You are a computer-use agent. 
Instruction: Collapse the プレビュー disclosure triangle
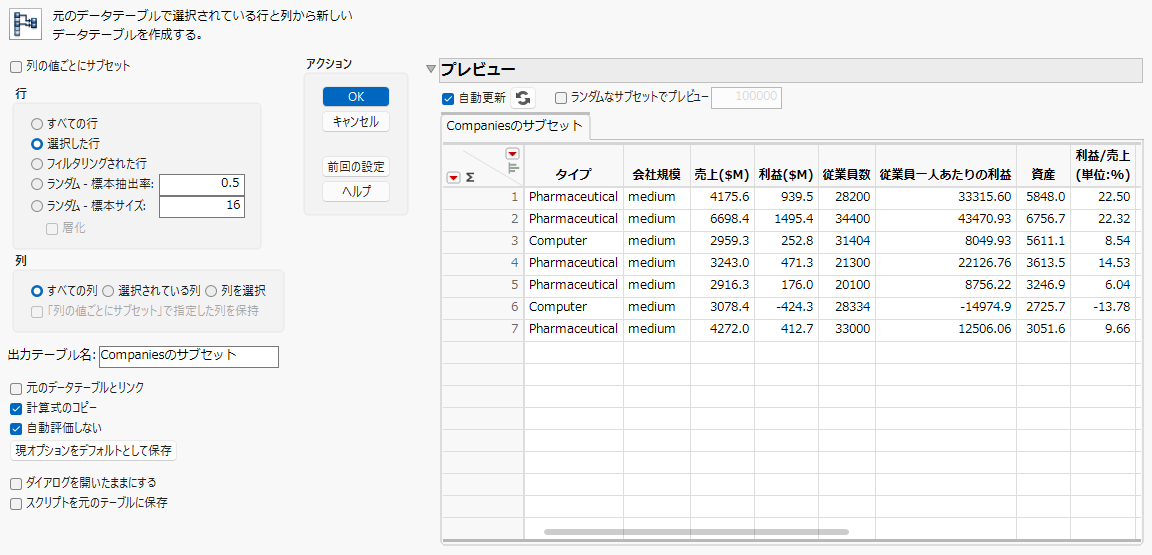(431, 70)
